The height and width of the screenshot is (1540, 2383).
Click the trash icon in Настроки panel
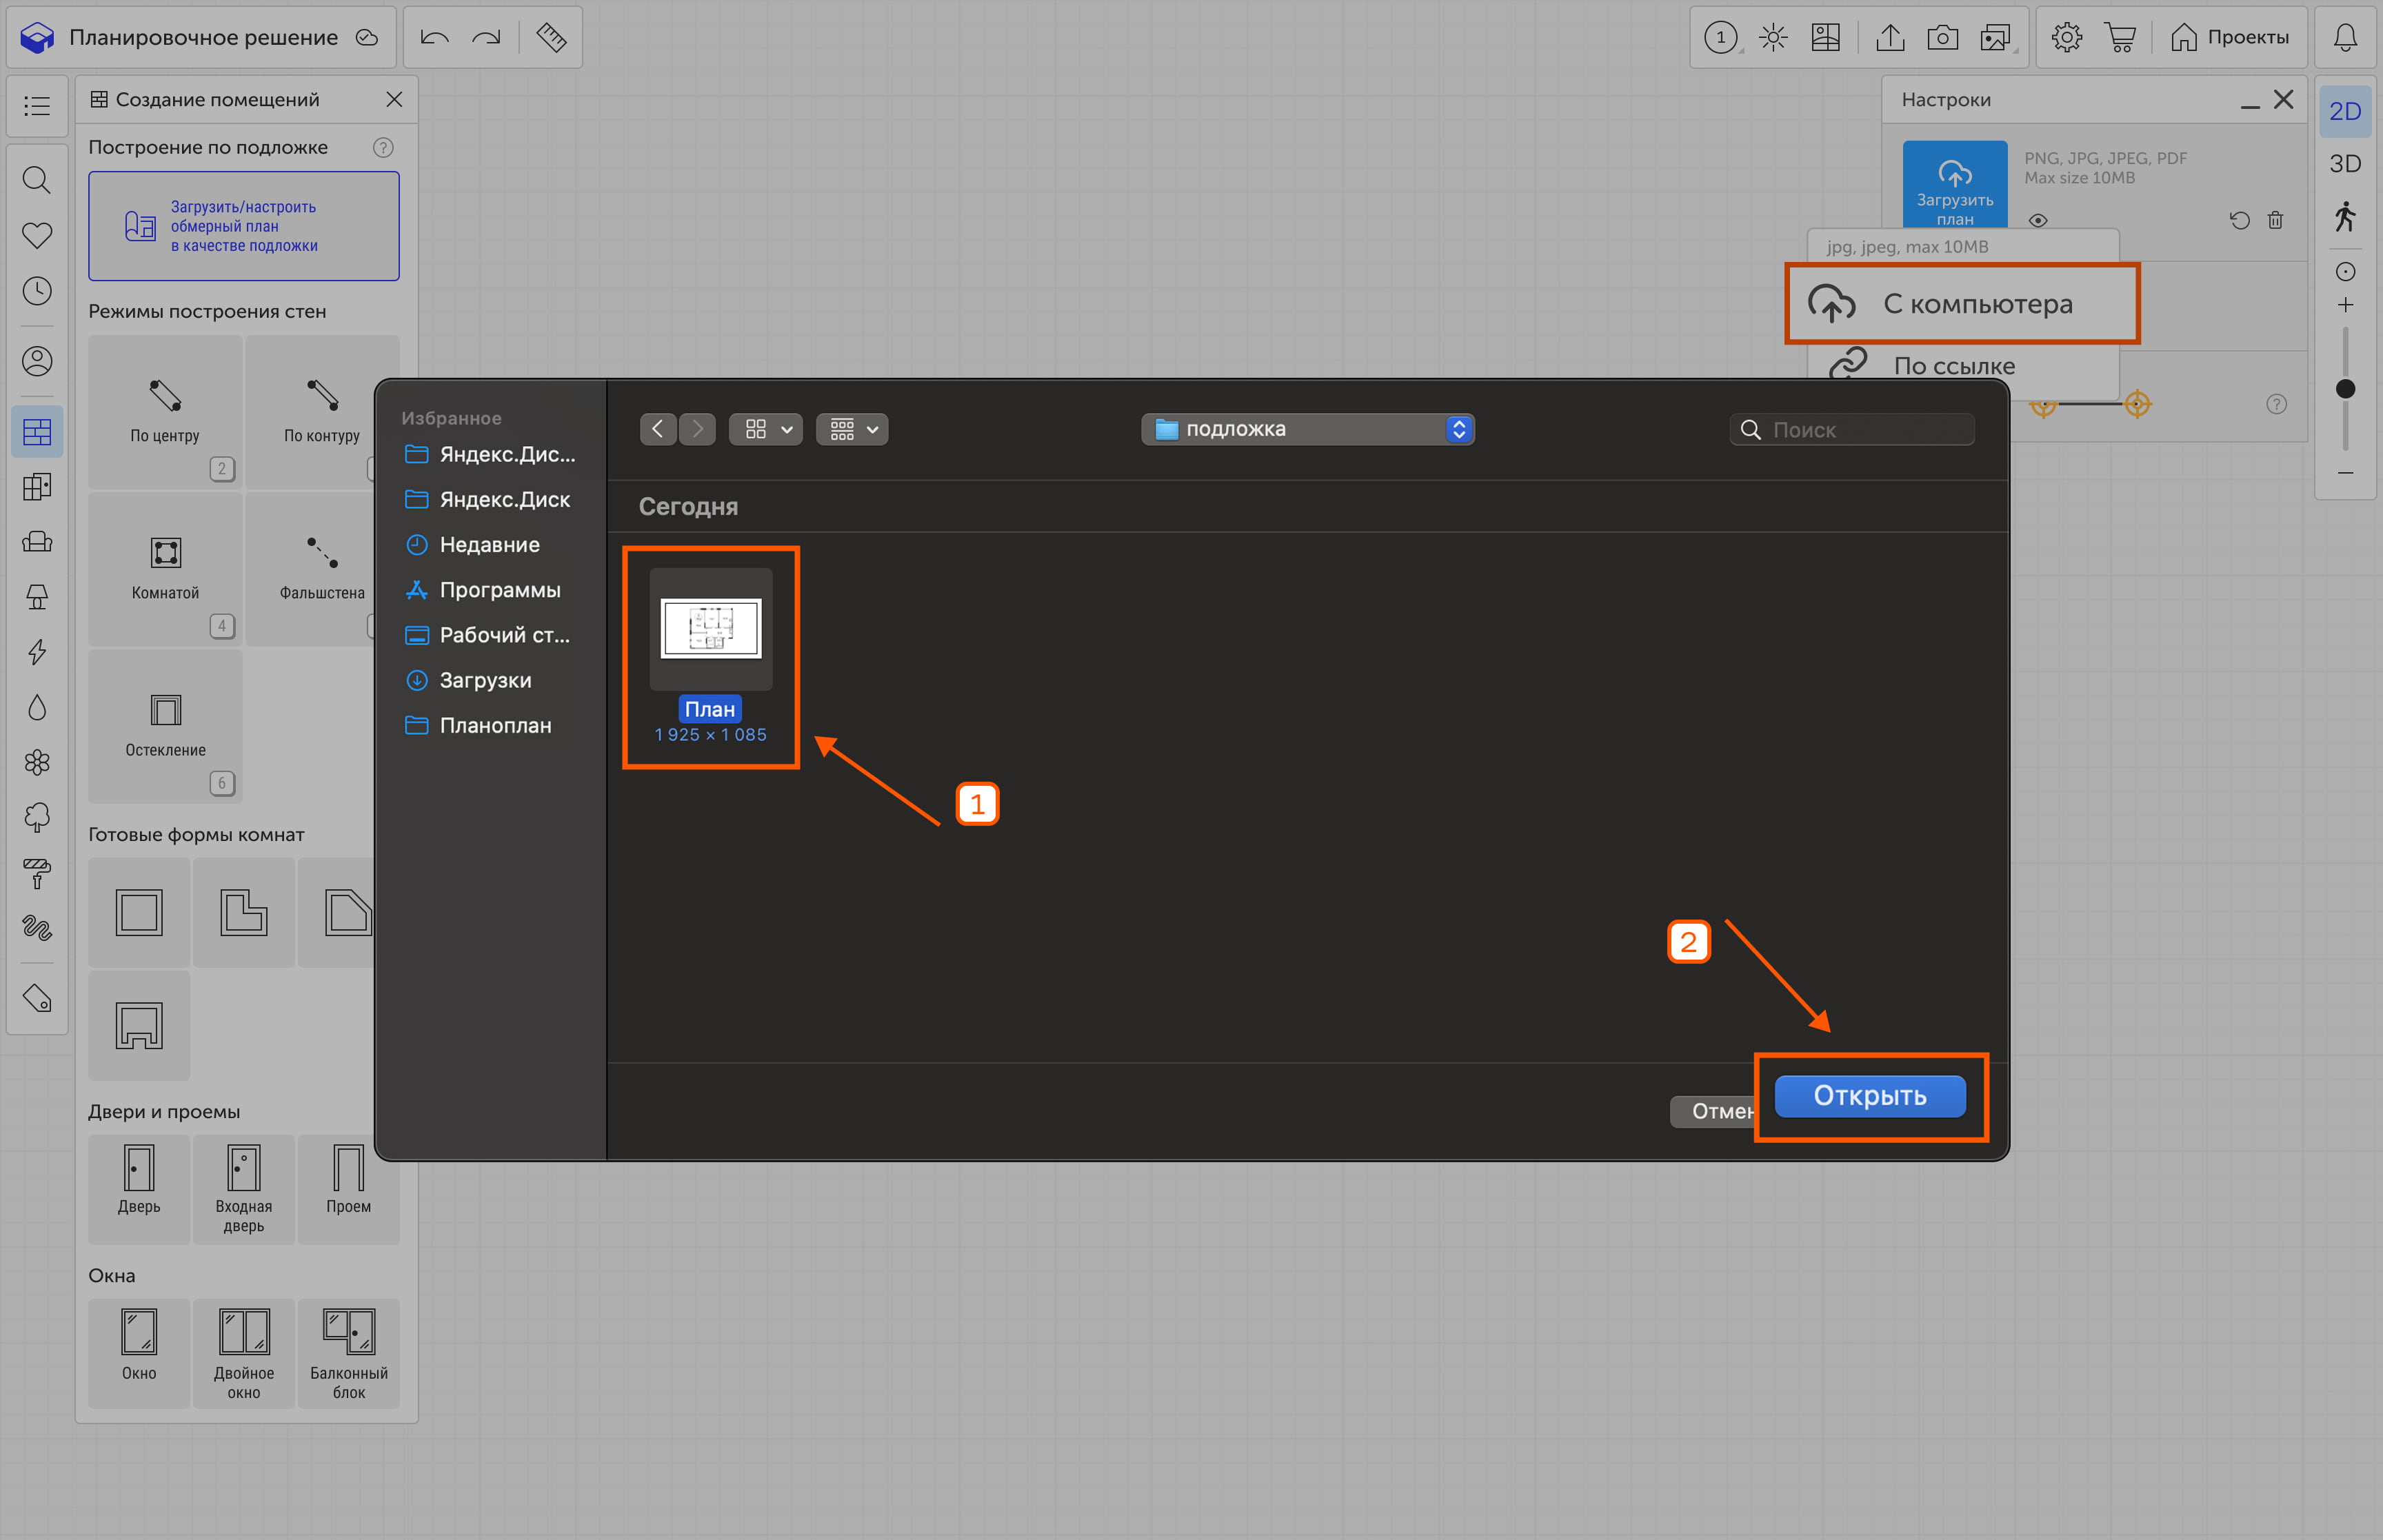(2275, 220)
